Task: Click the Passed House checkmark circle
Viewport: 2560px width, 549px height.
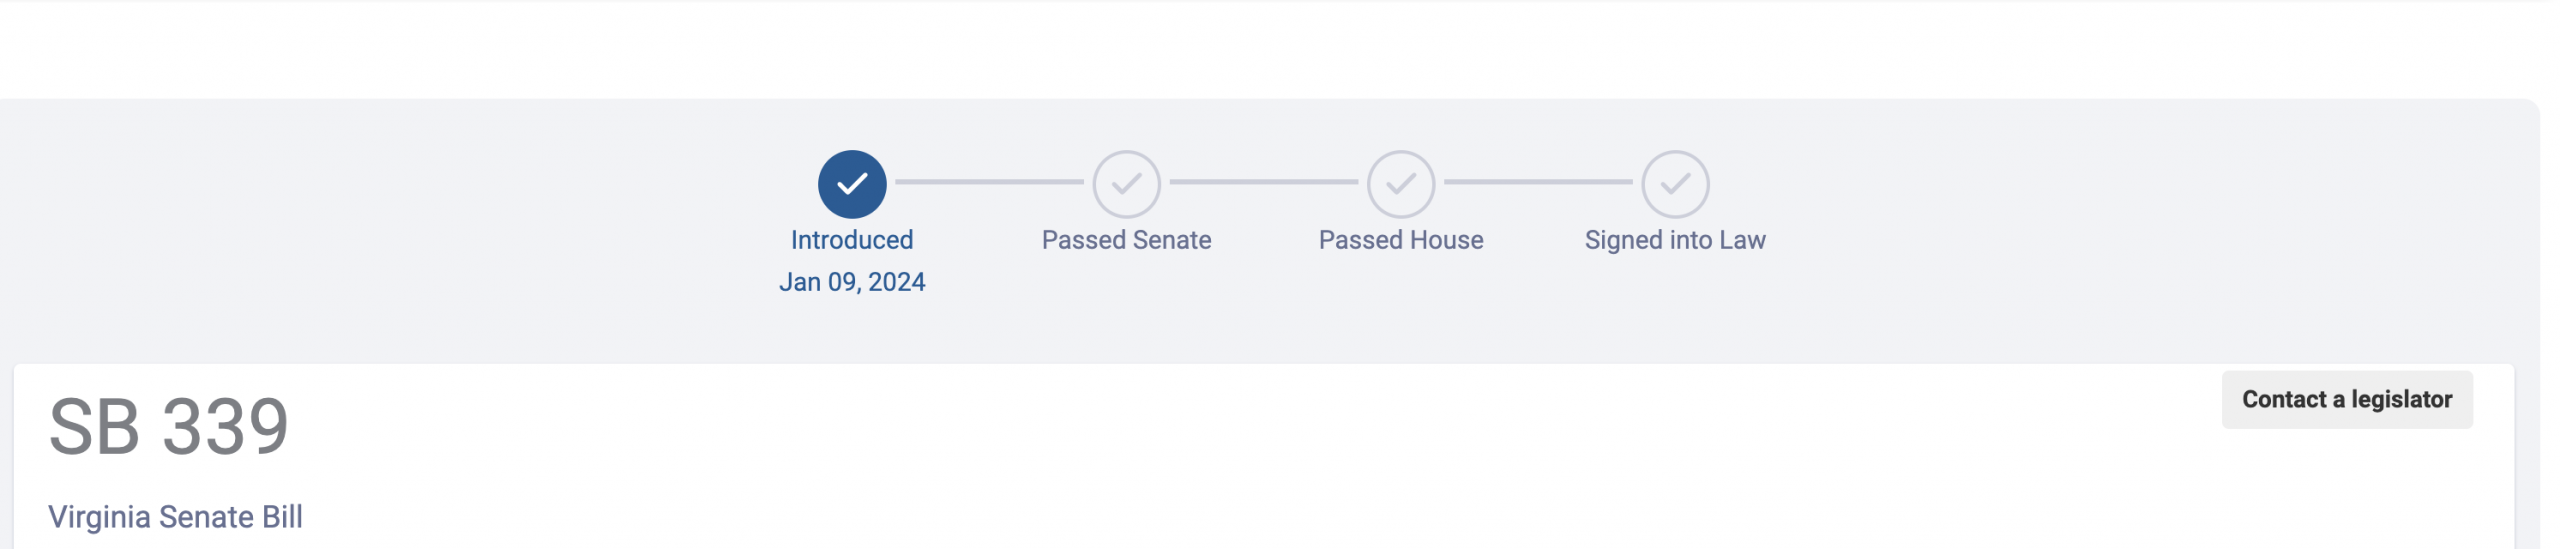Action: 1401,184
